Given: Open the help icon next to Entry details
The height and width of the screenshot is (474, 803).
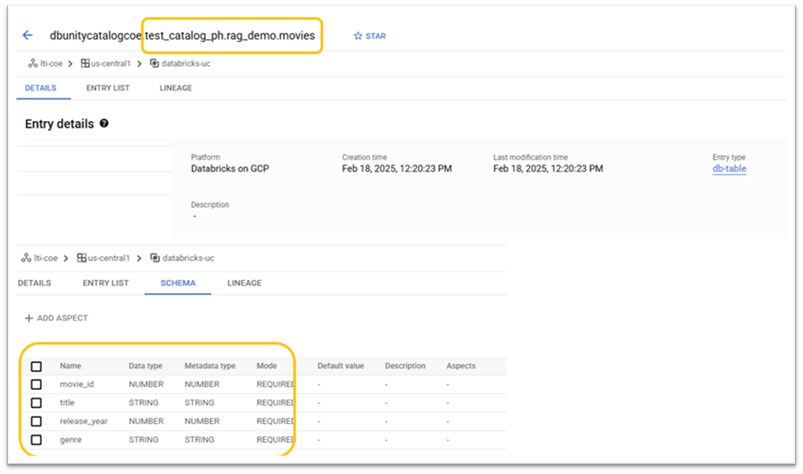Looking at the screenshot, I should pos(104,124).
